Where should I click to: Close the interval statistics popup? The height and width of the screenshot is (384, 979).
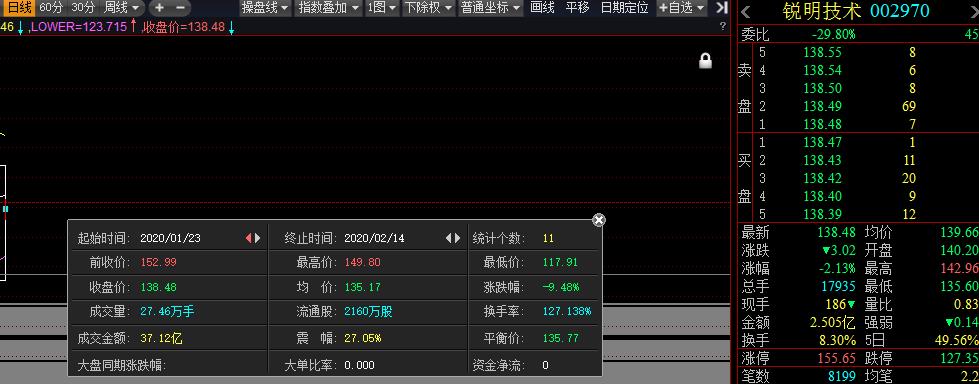[x=599, y=220]
